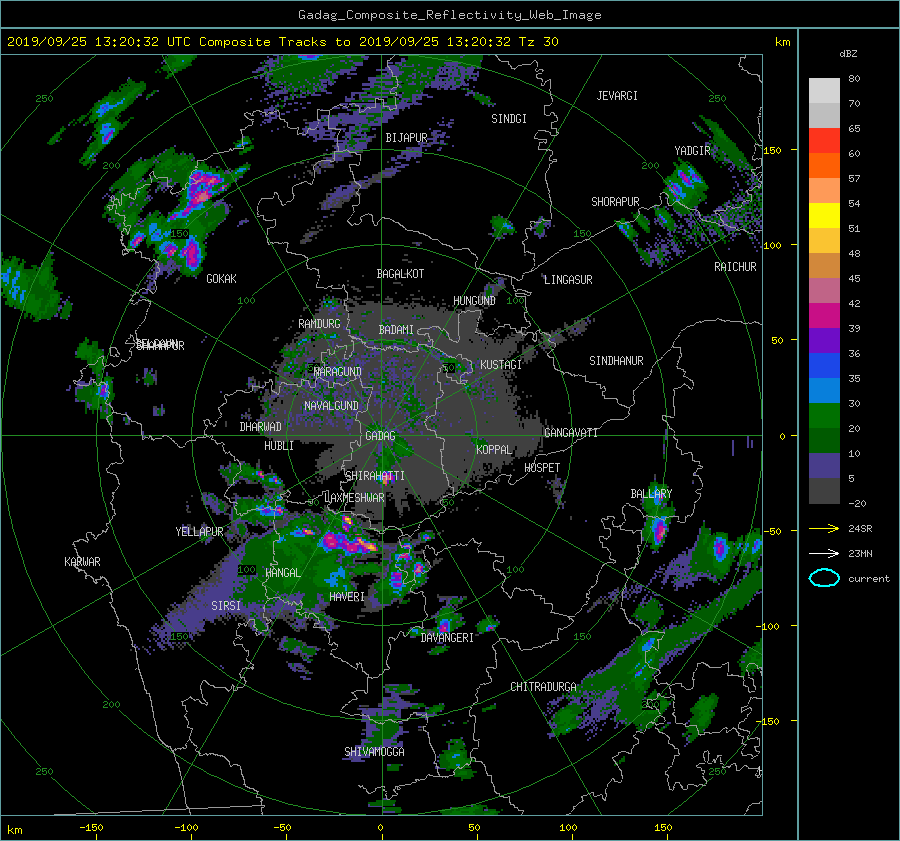
Task: Click the HANGAL label
Action: click(x=282, y=573)
